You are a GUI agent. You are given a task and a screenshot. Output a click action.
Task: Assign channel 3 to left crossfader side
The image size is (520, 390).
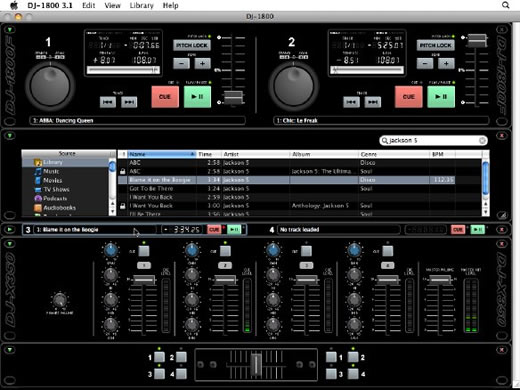point(159,374)
